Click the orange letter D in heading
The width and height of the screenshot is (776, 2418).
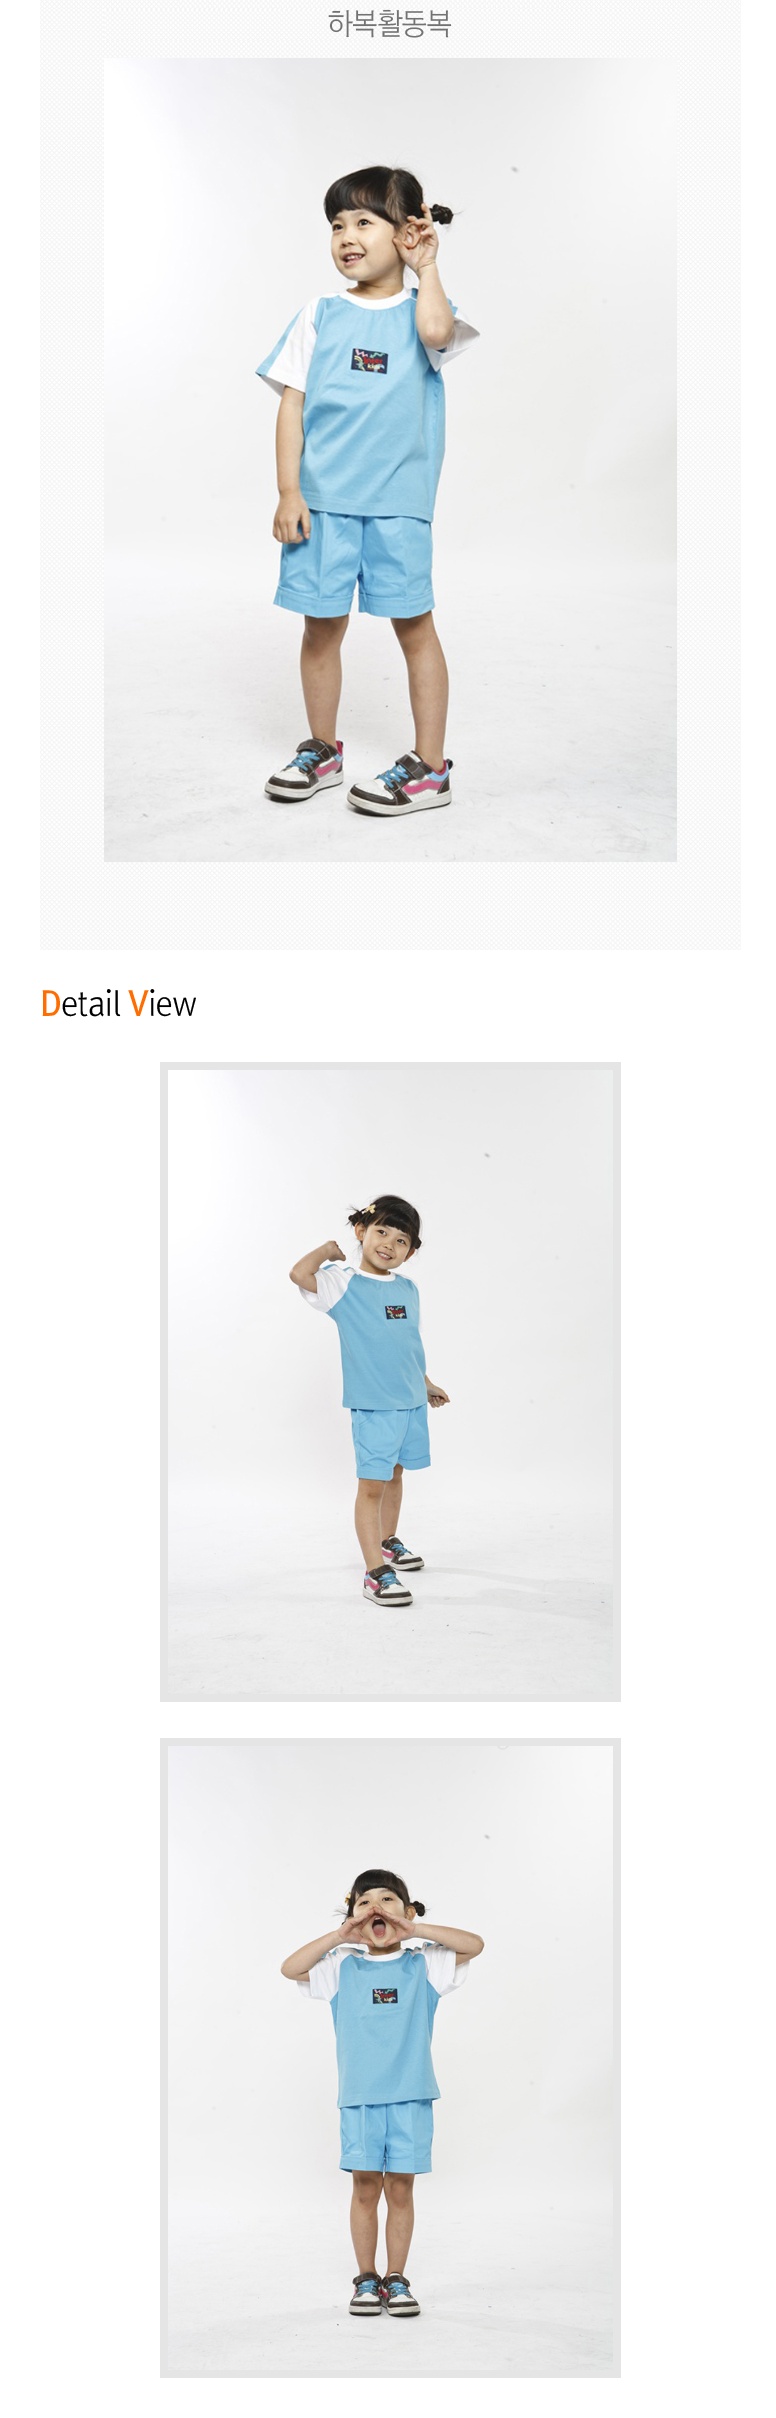[x=51, y=1003]
